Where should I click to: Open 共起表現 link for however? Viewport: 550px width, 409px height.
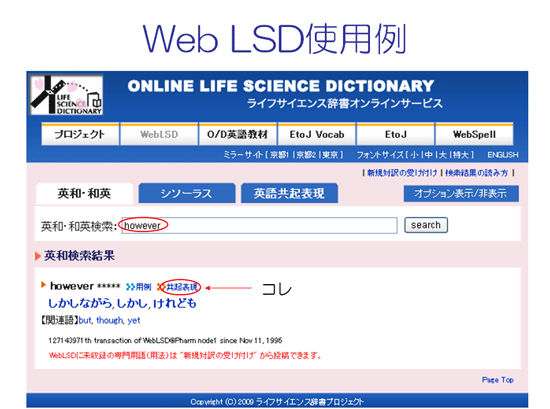click(x=182, y=287)
